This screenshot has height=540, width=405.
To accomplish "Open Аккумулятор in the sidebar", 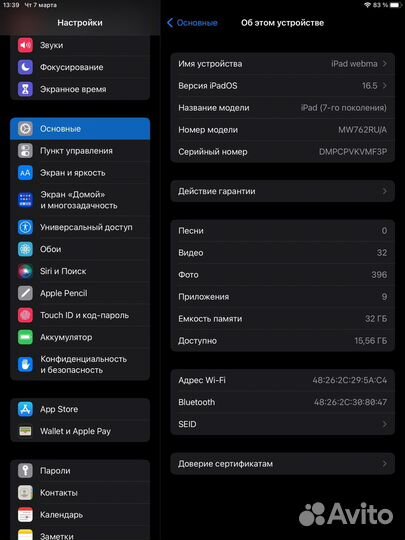I will (80, 338).
